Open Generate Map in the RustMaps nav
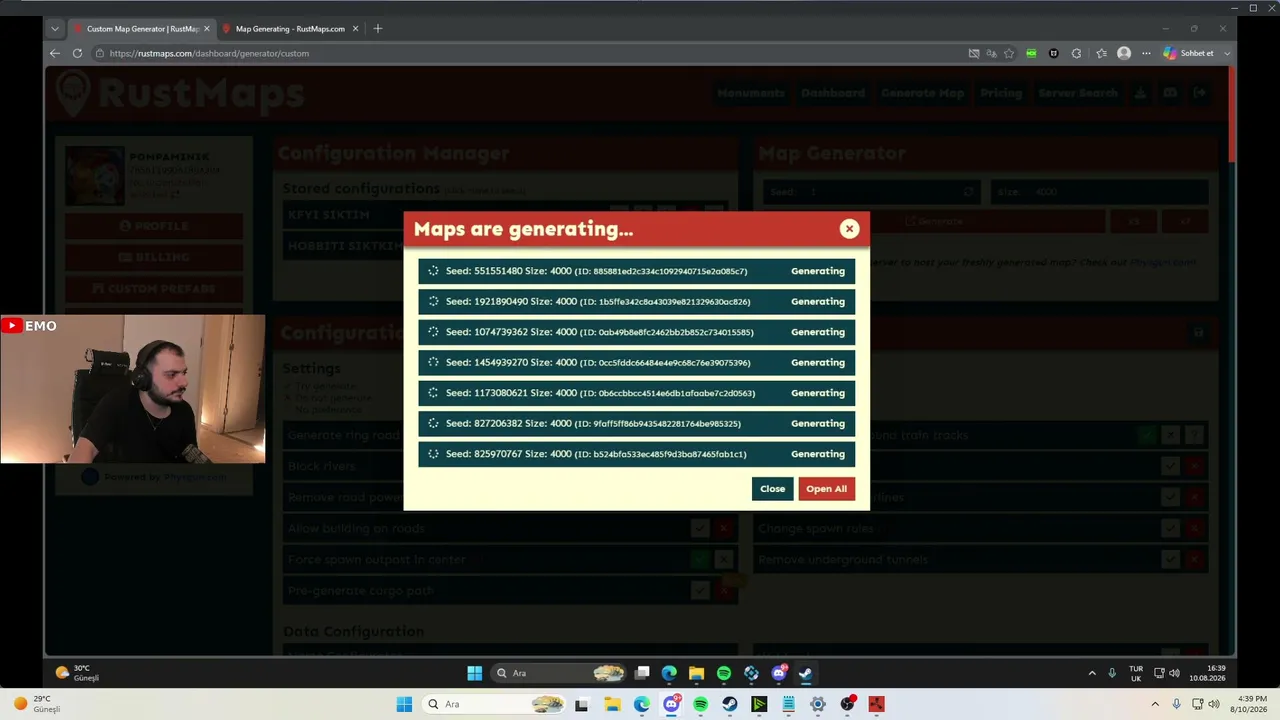 tap(922, 93)
